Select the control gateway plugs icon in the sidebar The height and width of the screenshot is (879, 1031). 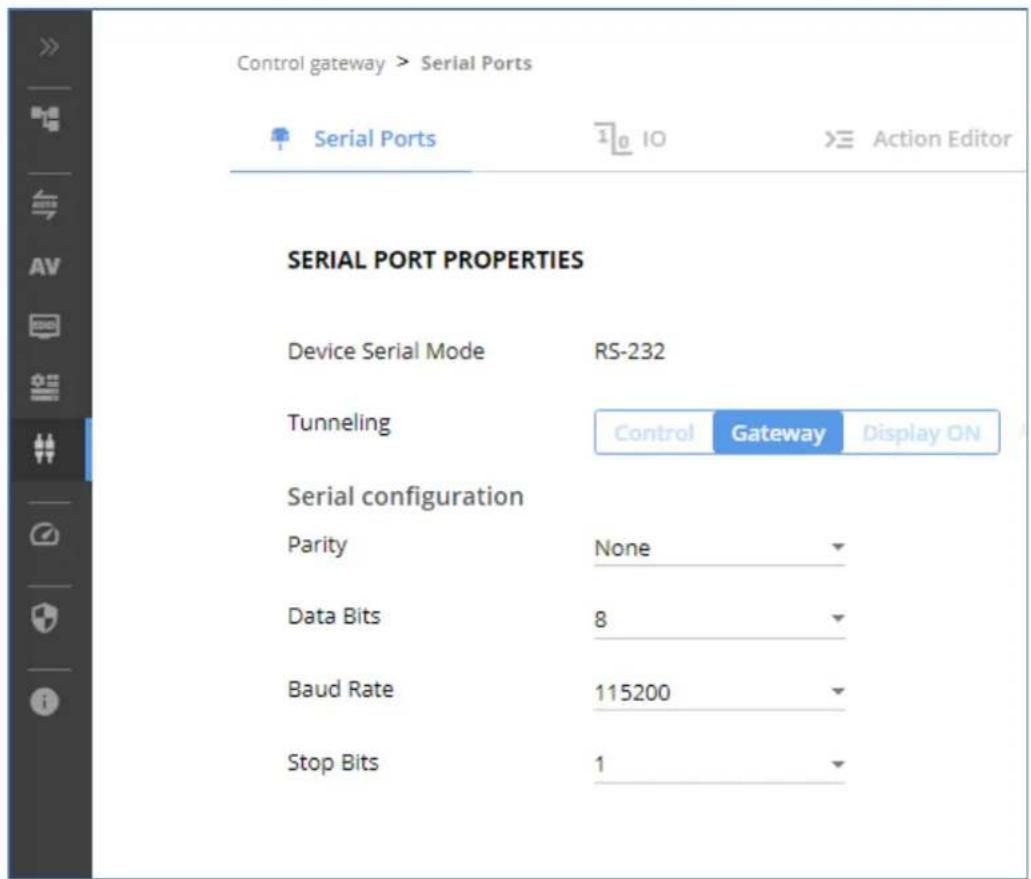tap(45, 449)
